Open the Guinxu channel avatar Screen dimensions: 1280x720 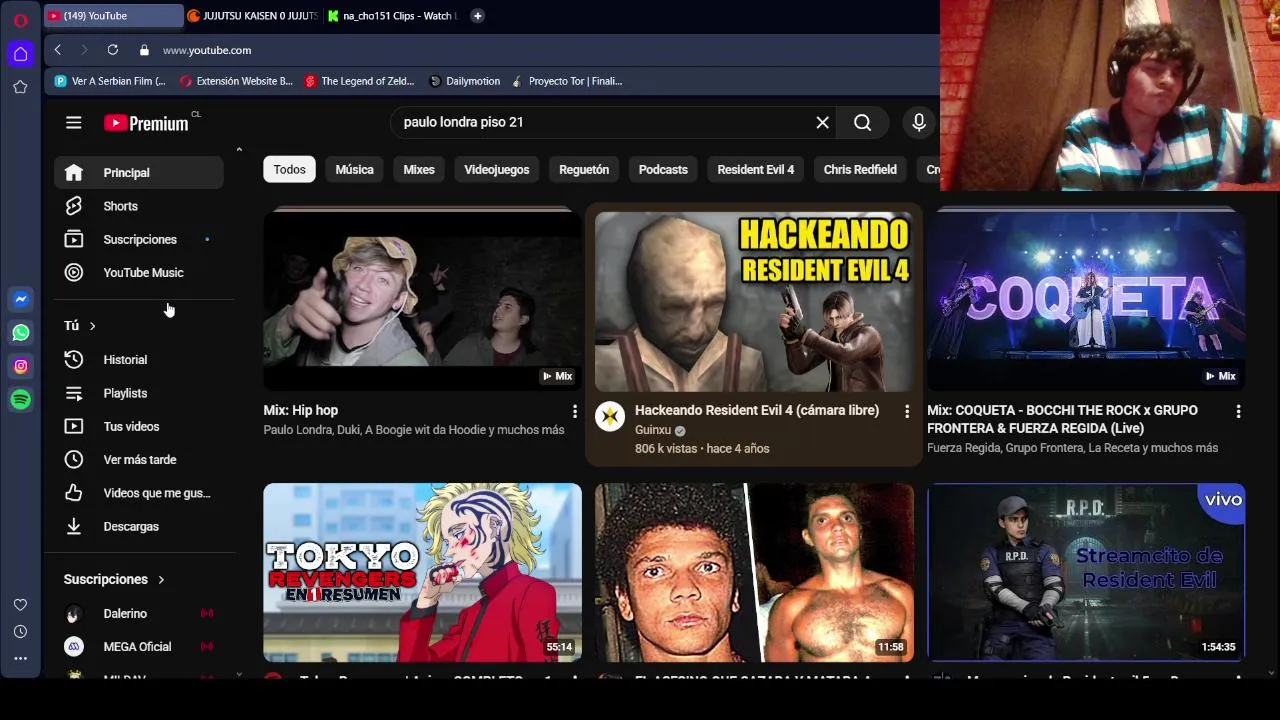(609, 416)
